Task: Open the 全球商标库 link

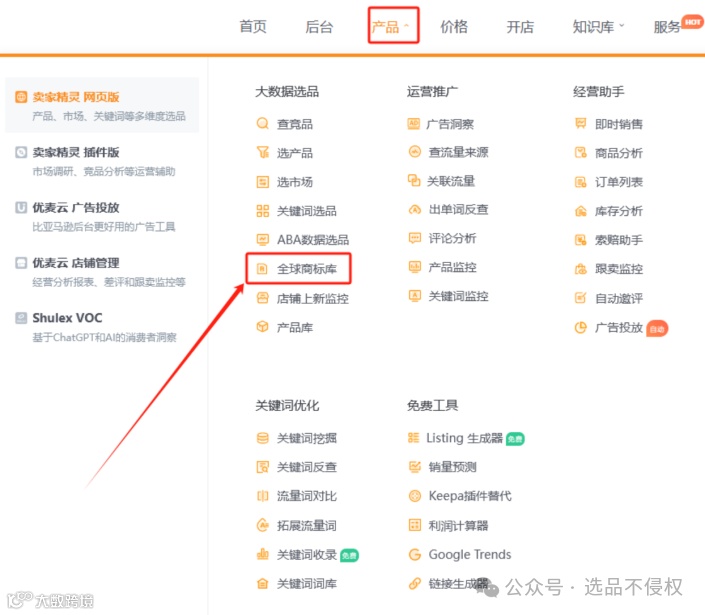Action: (x=307, y=269)
